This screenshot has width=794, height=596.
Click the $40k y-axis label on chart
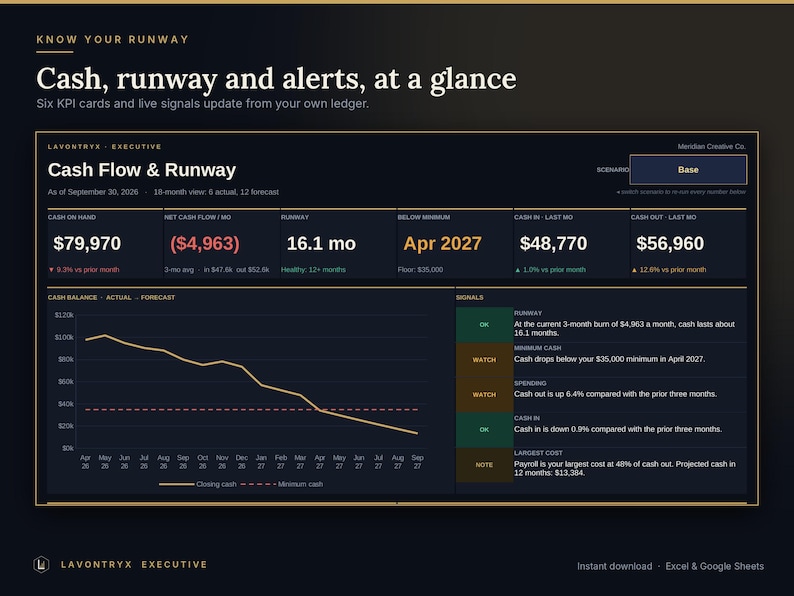click(x=66, y=404)
